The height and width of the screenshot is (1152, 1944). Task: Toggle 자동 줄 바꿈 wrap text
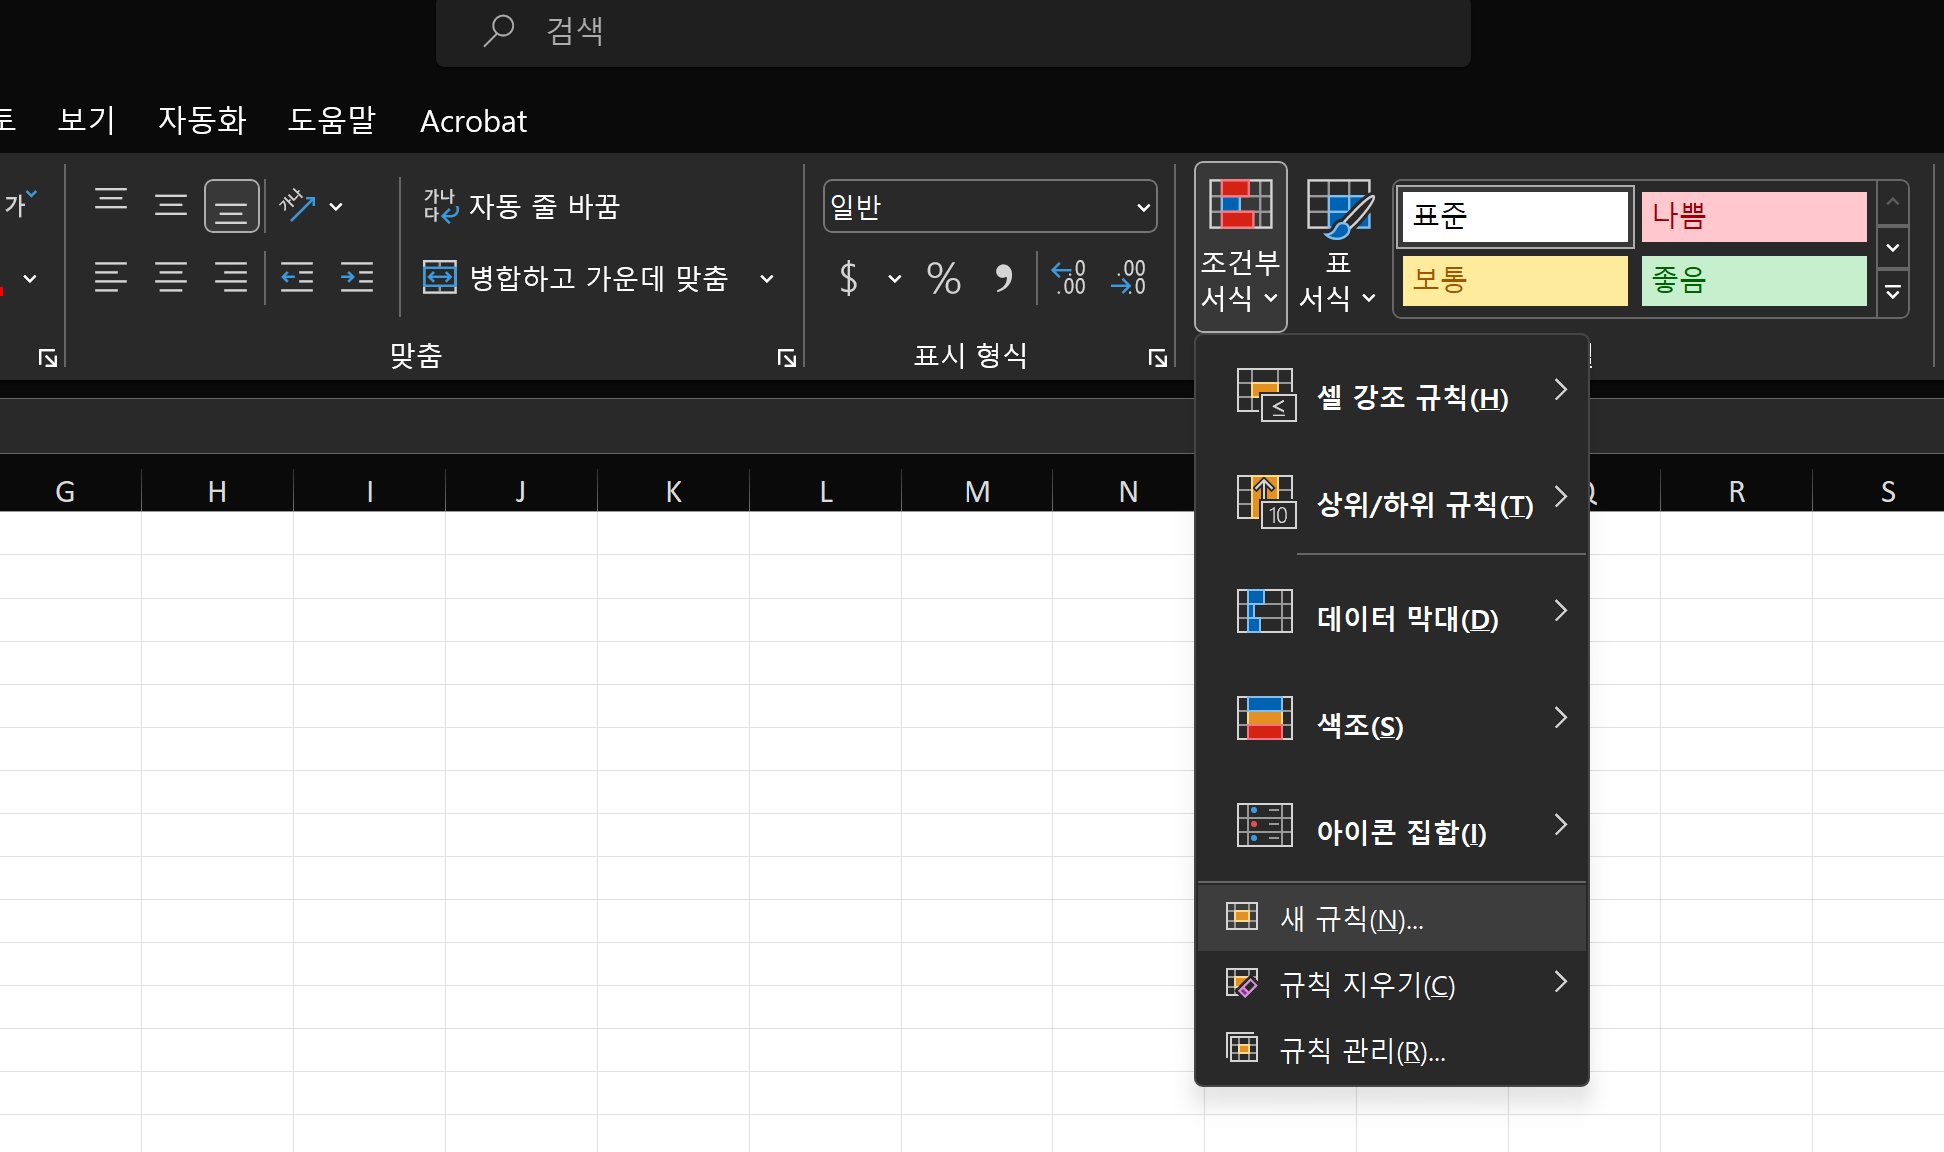pyautogui.click(x=522, y=206)
